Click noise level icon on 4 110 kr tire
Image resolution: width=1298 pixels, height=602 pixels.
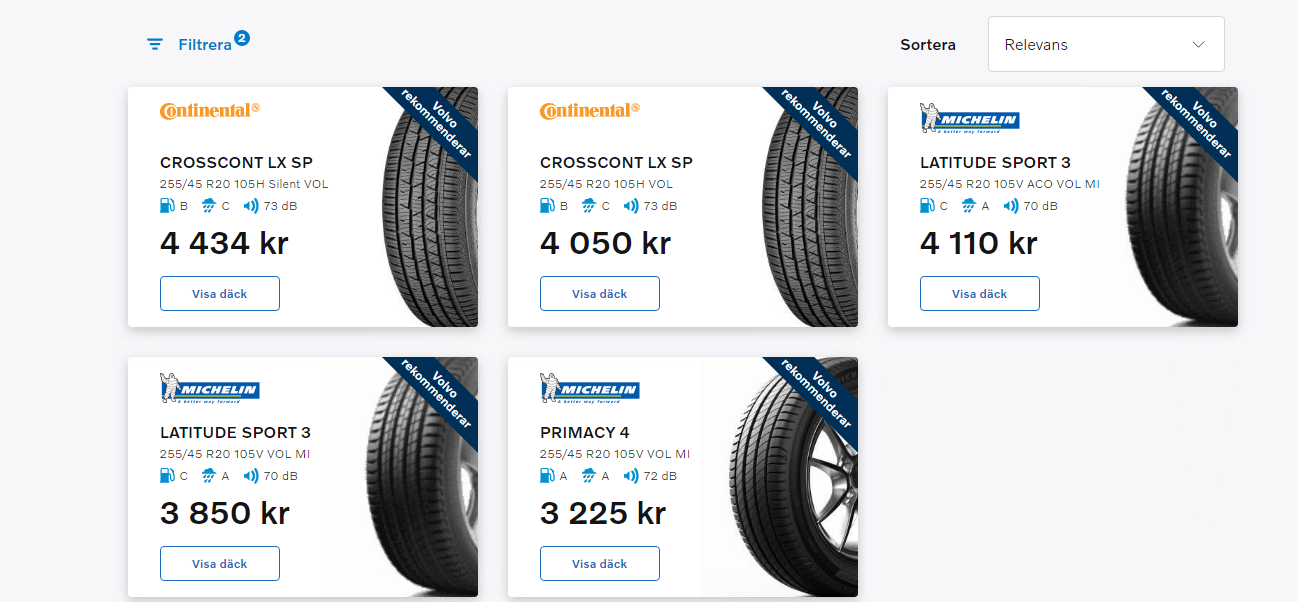click(x=1011, y=206)
